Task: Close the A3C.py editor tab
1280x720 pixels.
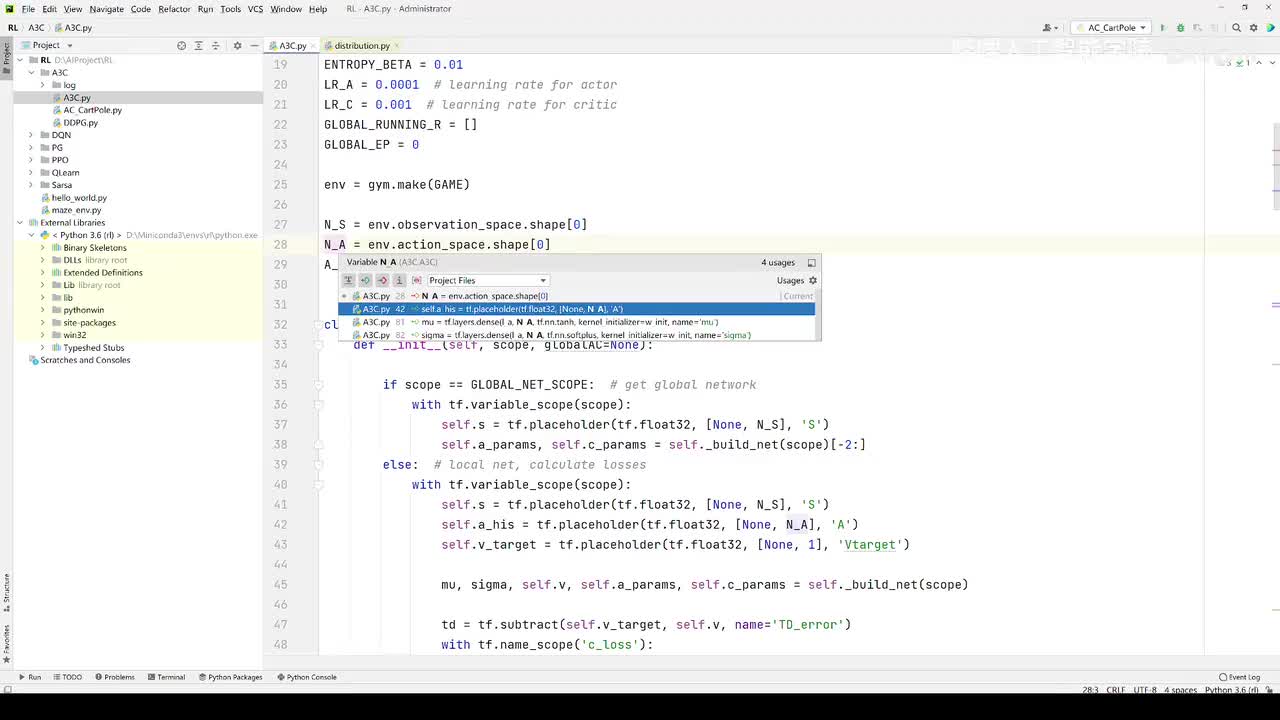Action: 313,46
